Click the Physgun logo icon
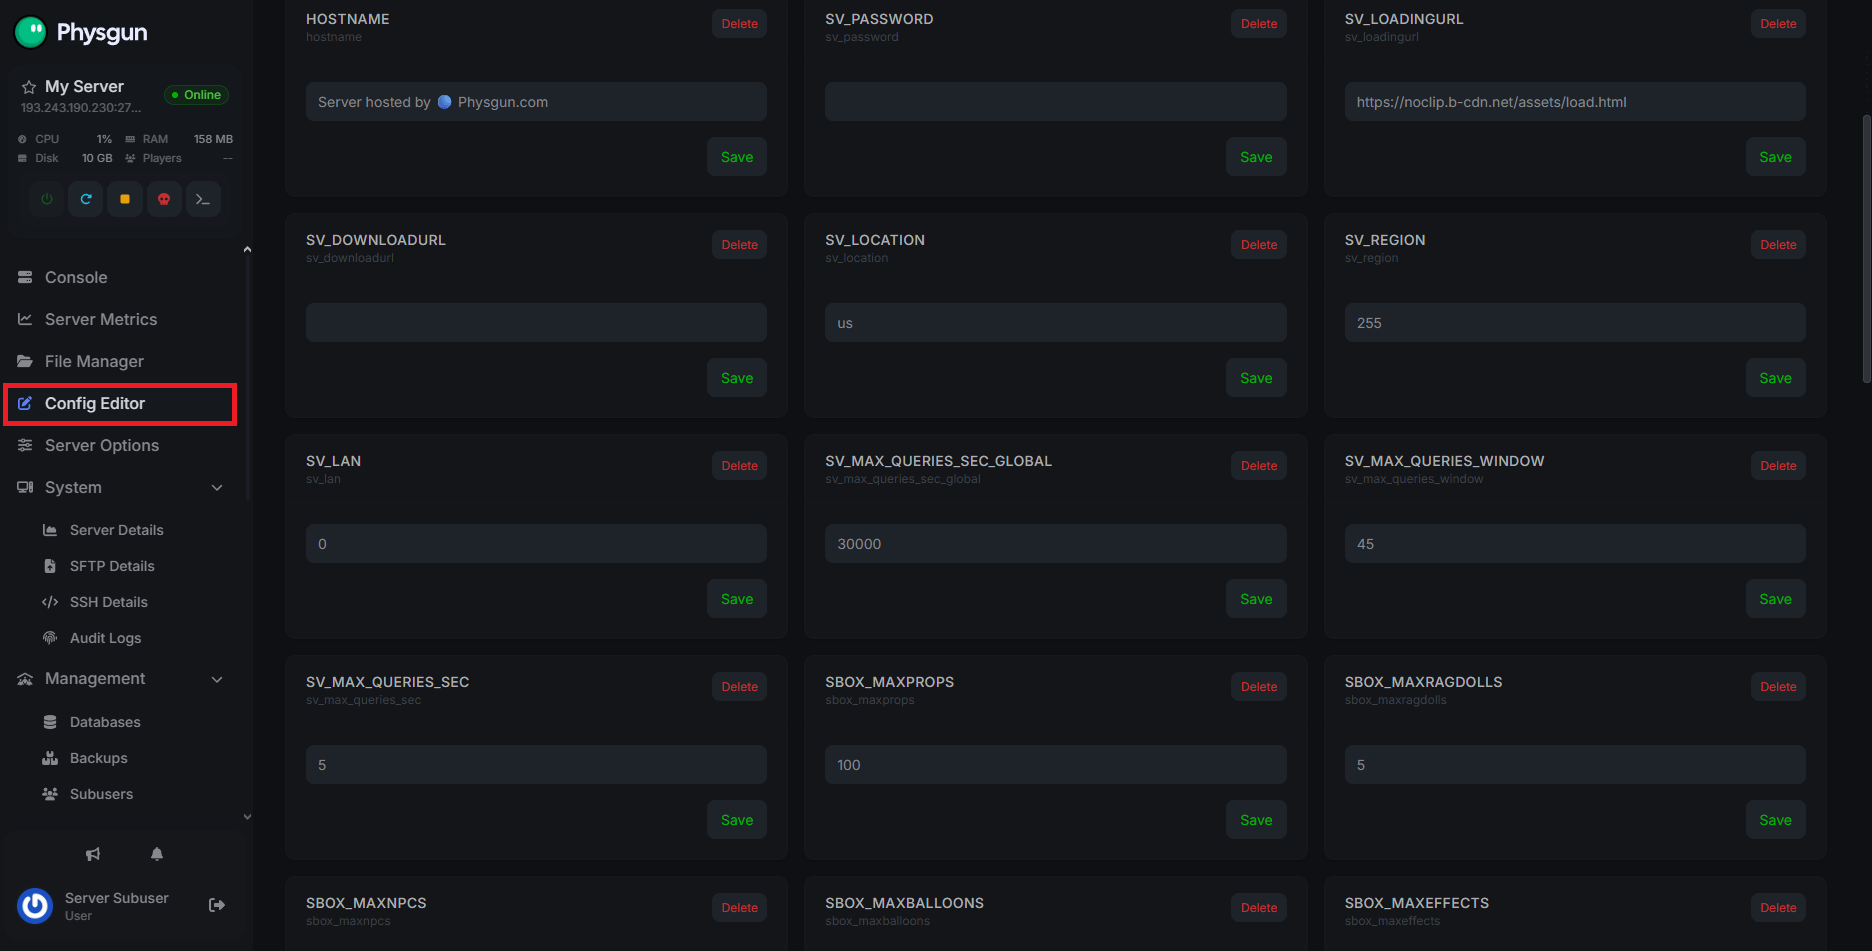Viewport: 1872px width, 951px height. point(31,32)
